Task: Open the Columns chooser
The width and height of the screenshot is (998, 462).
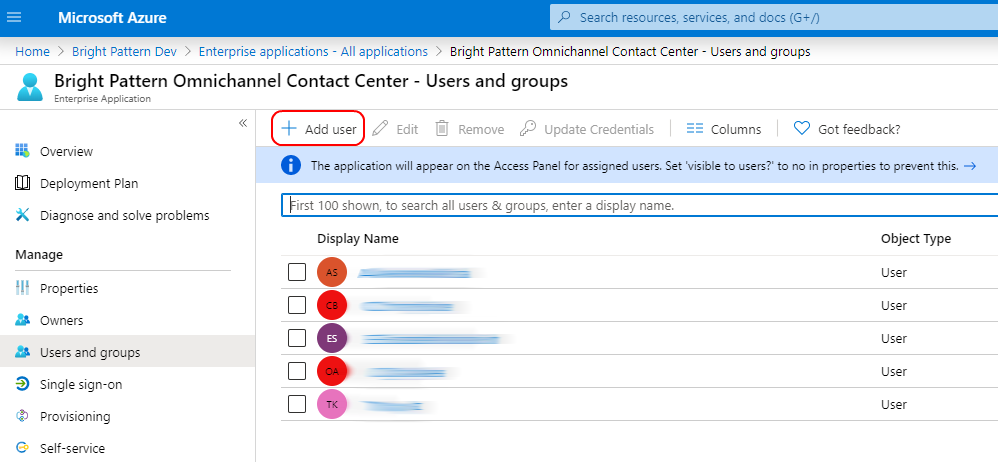Action: pos(724,129)
